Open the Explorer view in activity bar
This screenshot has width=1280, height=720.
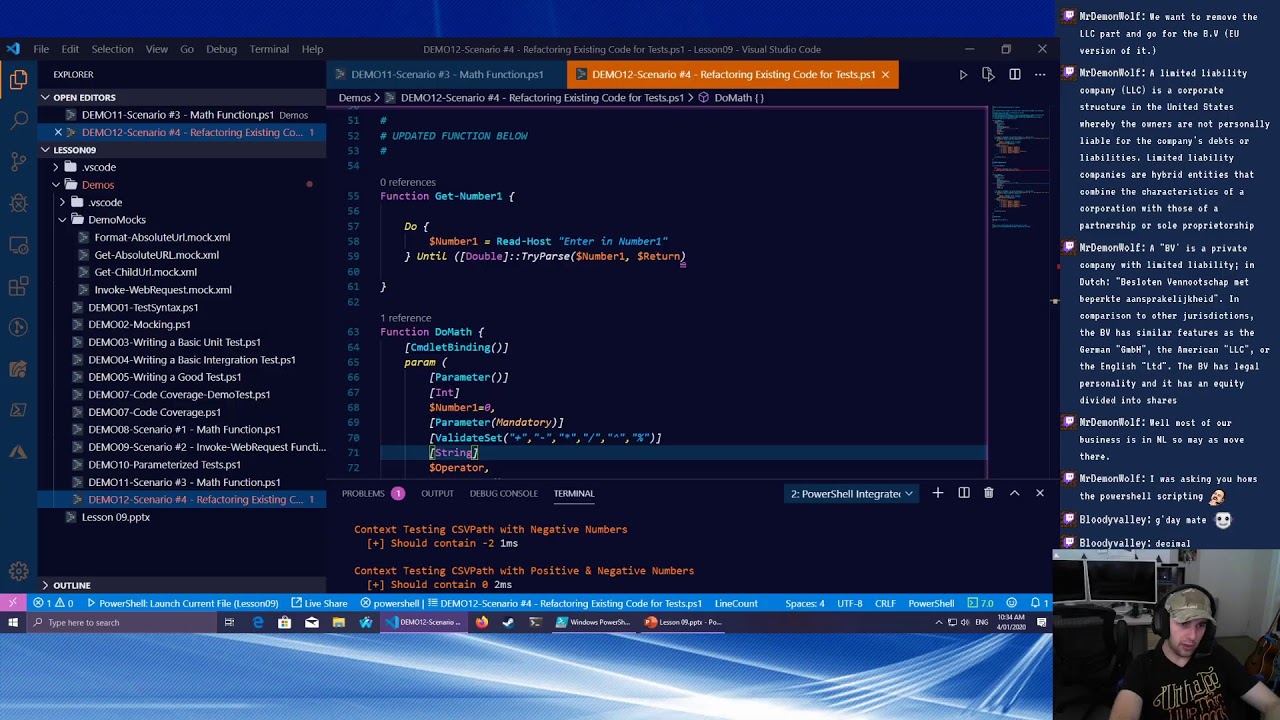click(x=19, y=80)
